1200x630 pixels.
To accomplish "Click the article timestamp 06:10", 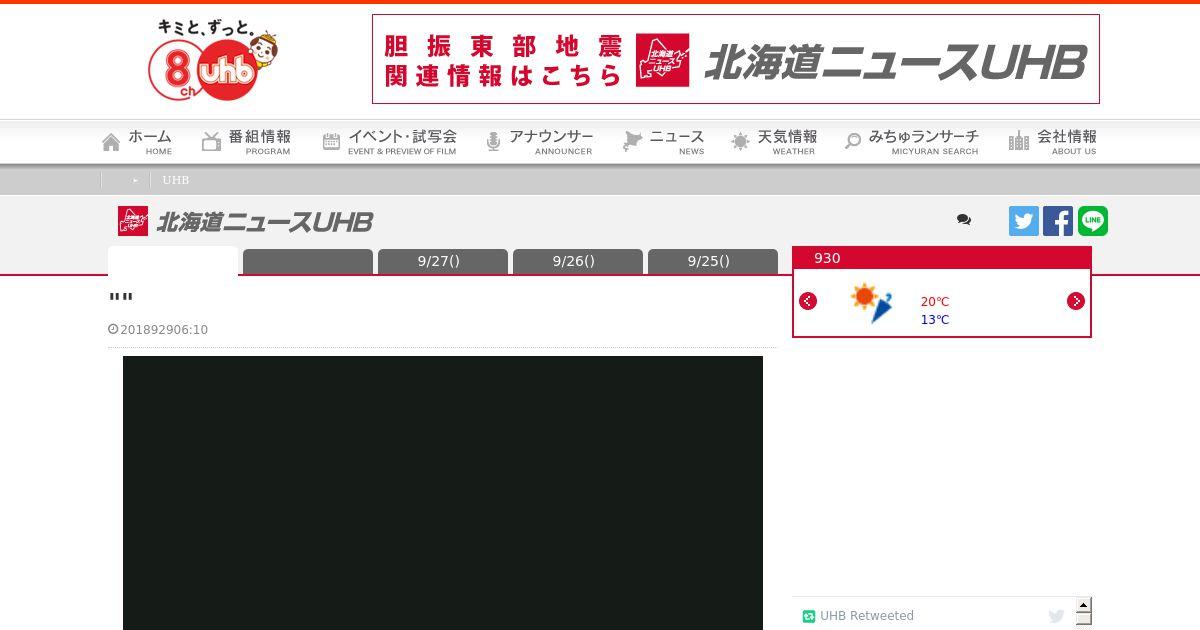I will [158, 330].
